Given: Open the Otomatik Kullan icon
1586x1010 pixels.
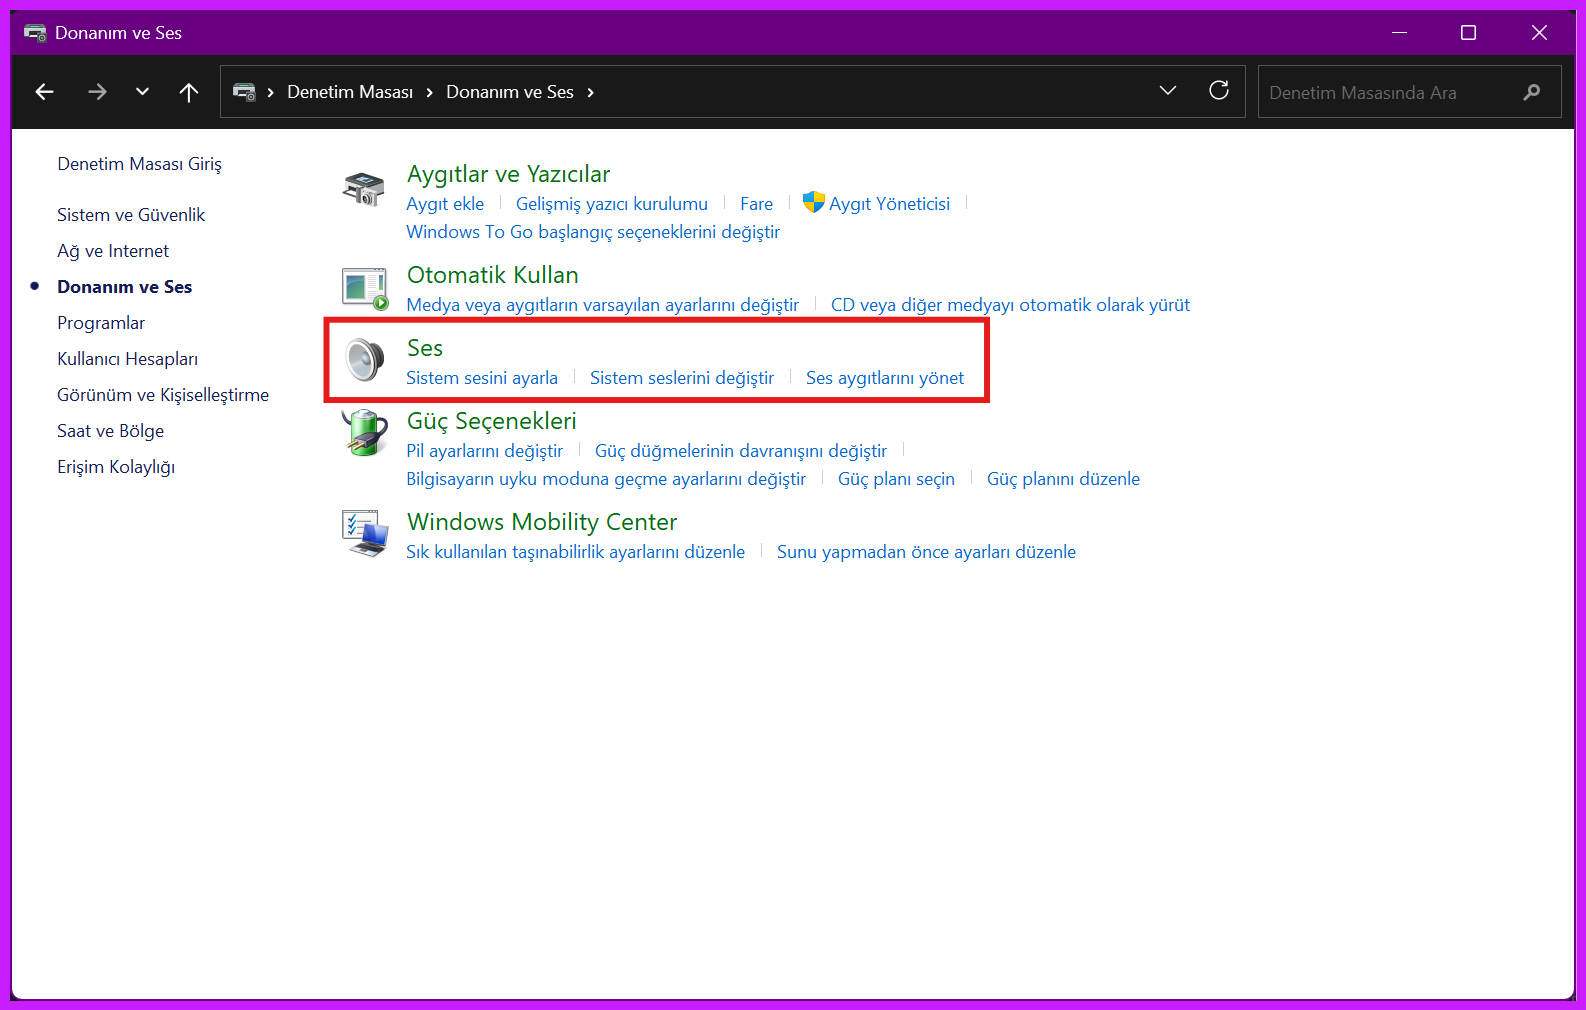Looking at the screenshot, I should (364, 288).
